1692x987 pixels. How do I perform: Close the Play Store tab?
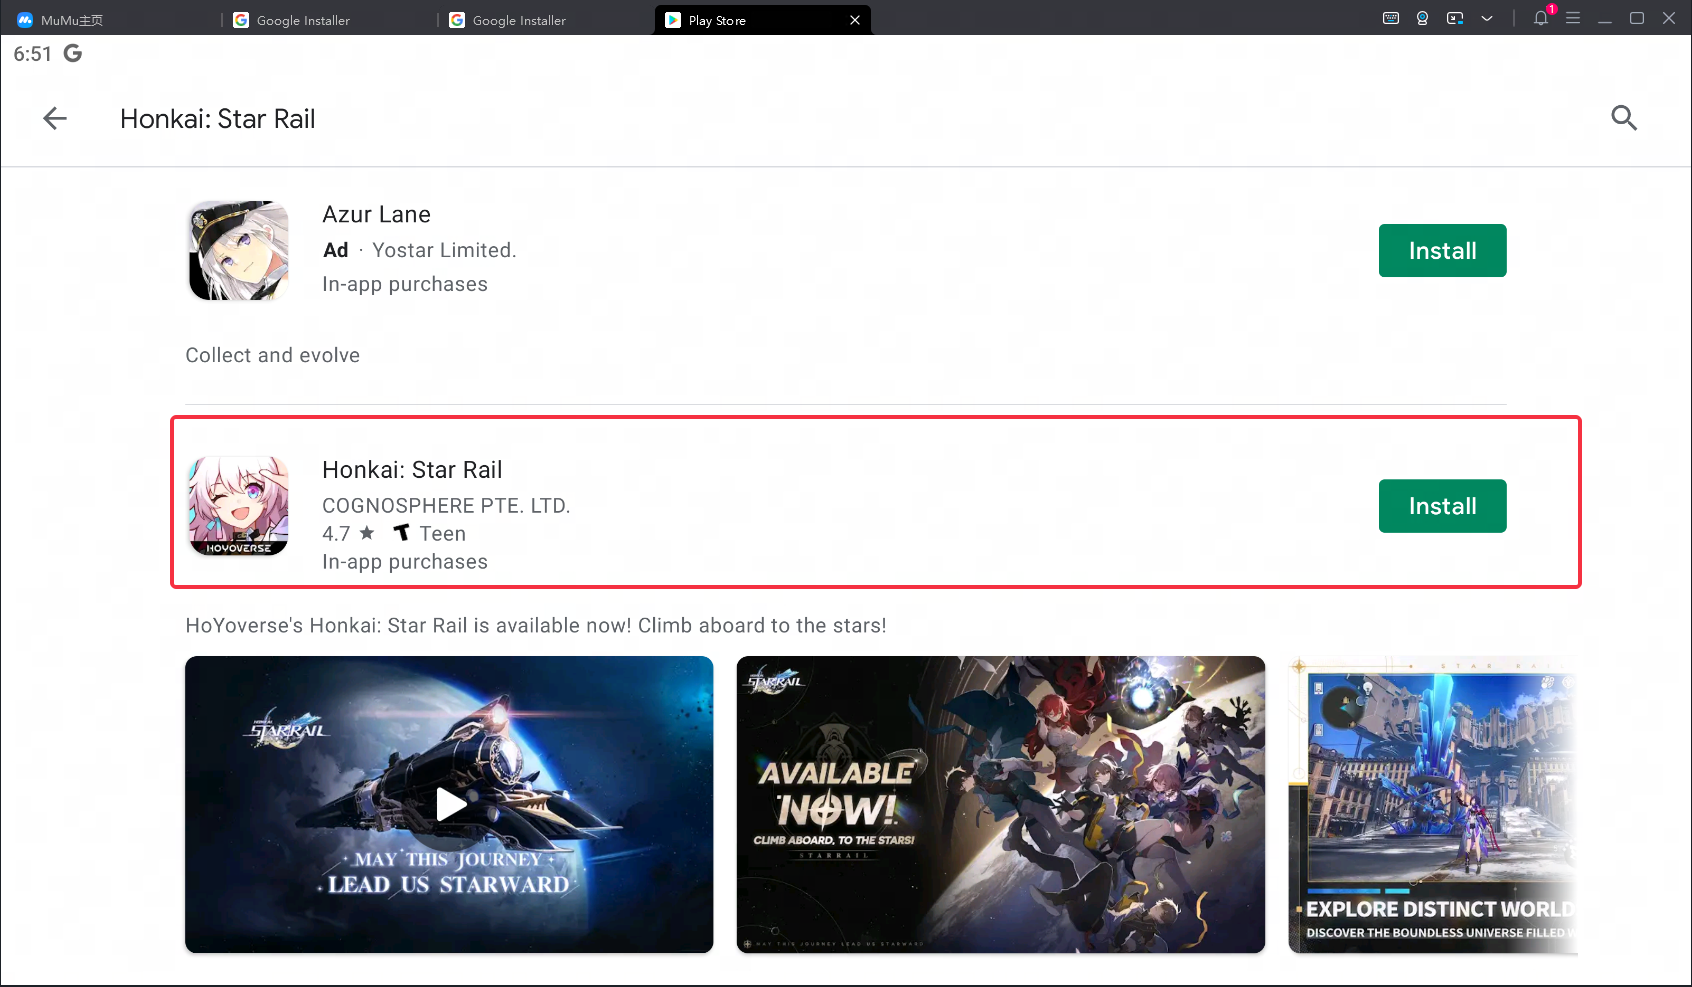pos(855,20)
